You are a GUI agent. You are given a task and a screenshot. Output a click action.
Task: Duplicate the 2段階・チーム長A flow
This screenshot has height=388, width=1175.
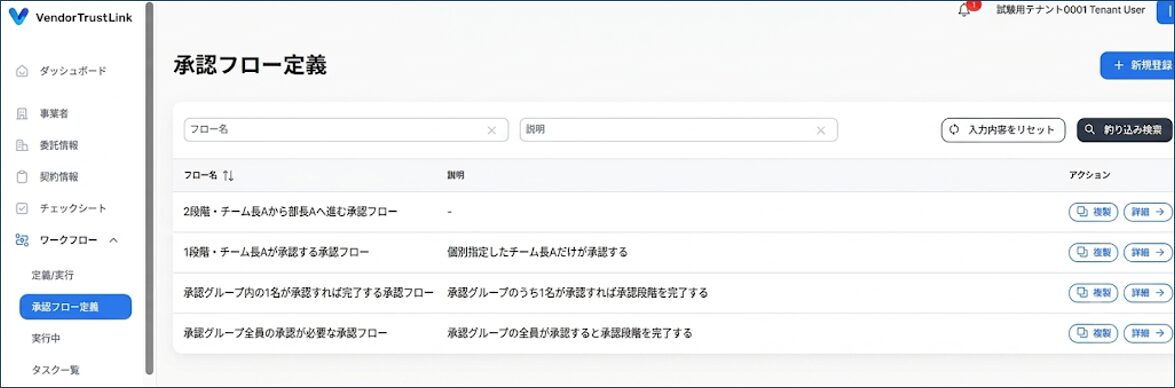[1093, 212]
